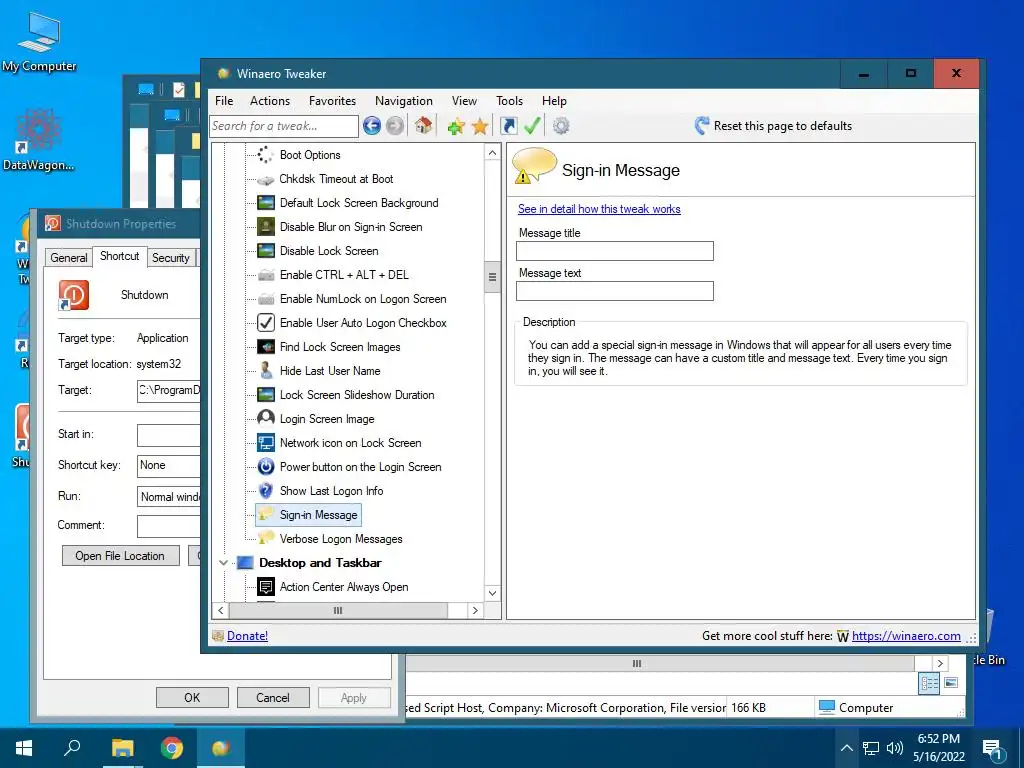The width and height of the screenshot is (1024, 768).
Task: Launch Google Chrome from the taskbar
Action: point(172,748)
